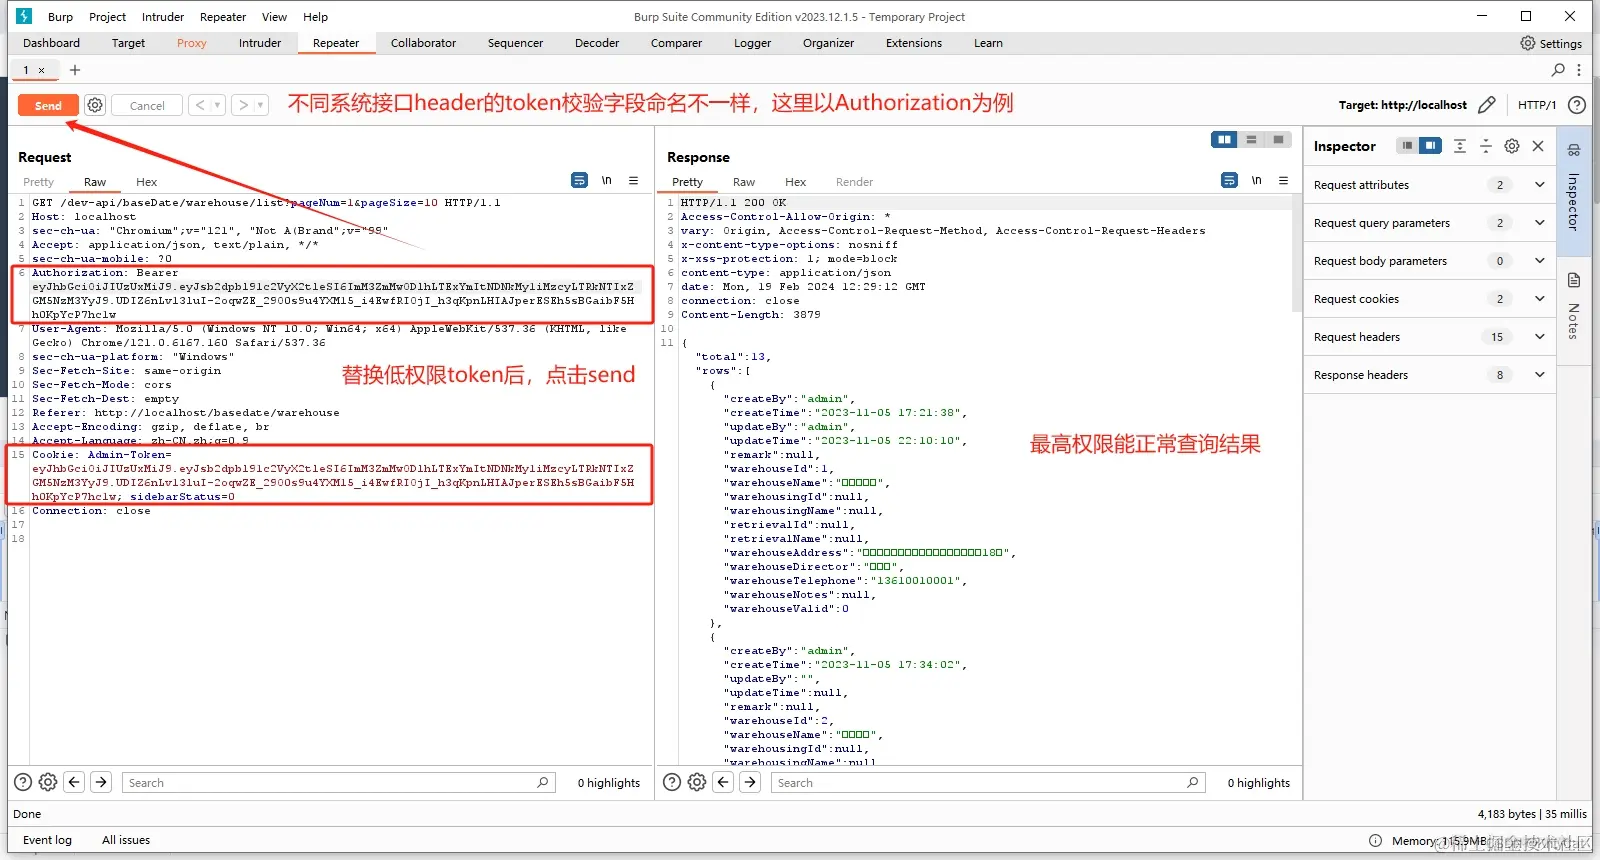
Task: Jump to next response search match
Action: (750, 782)
